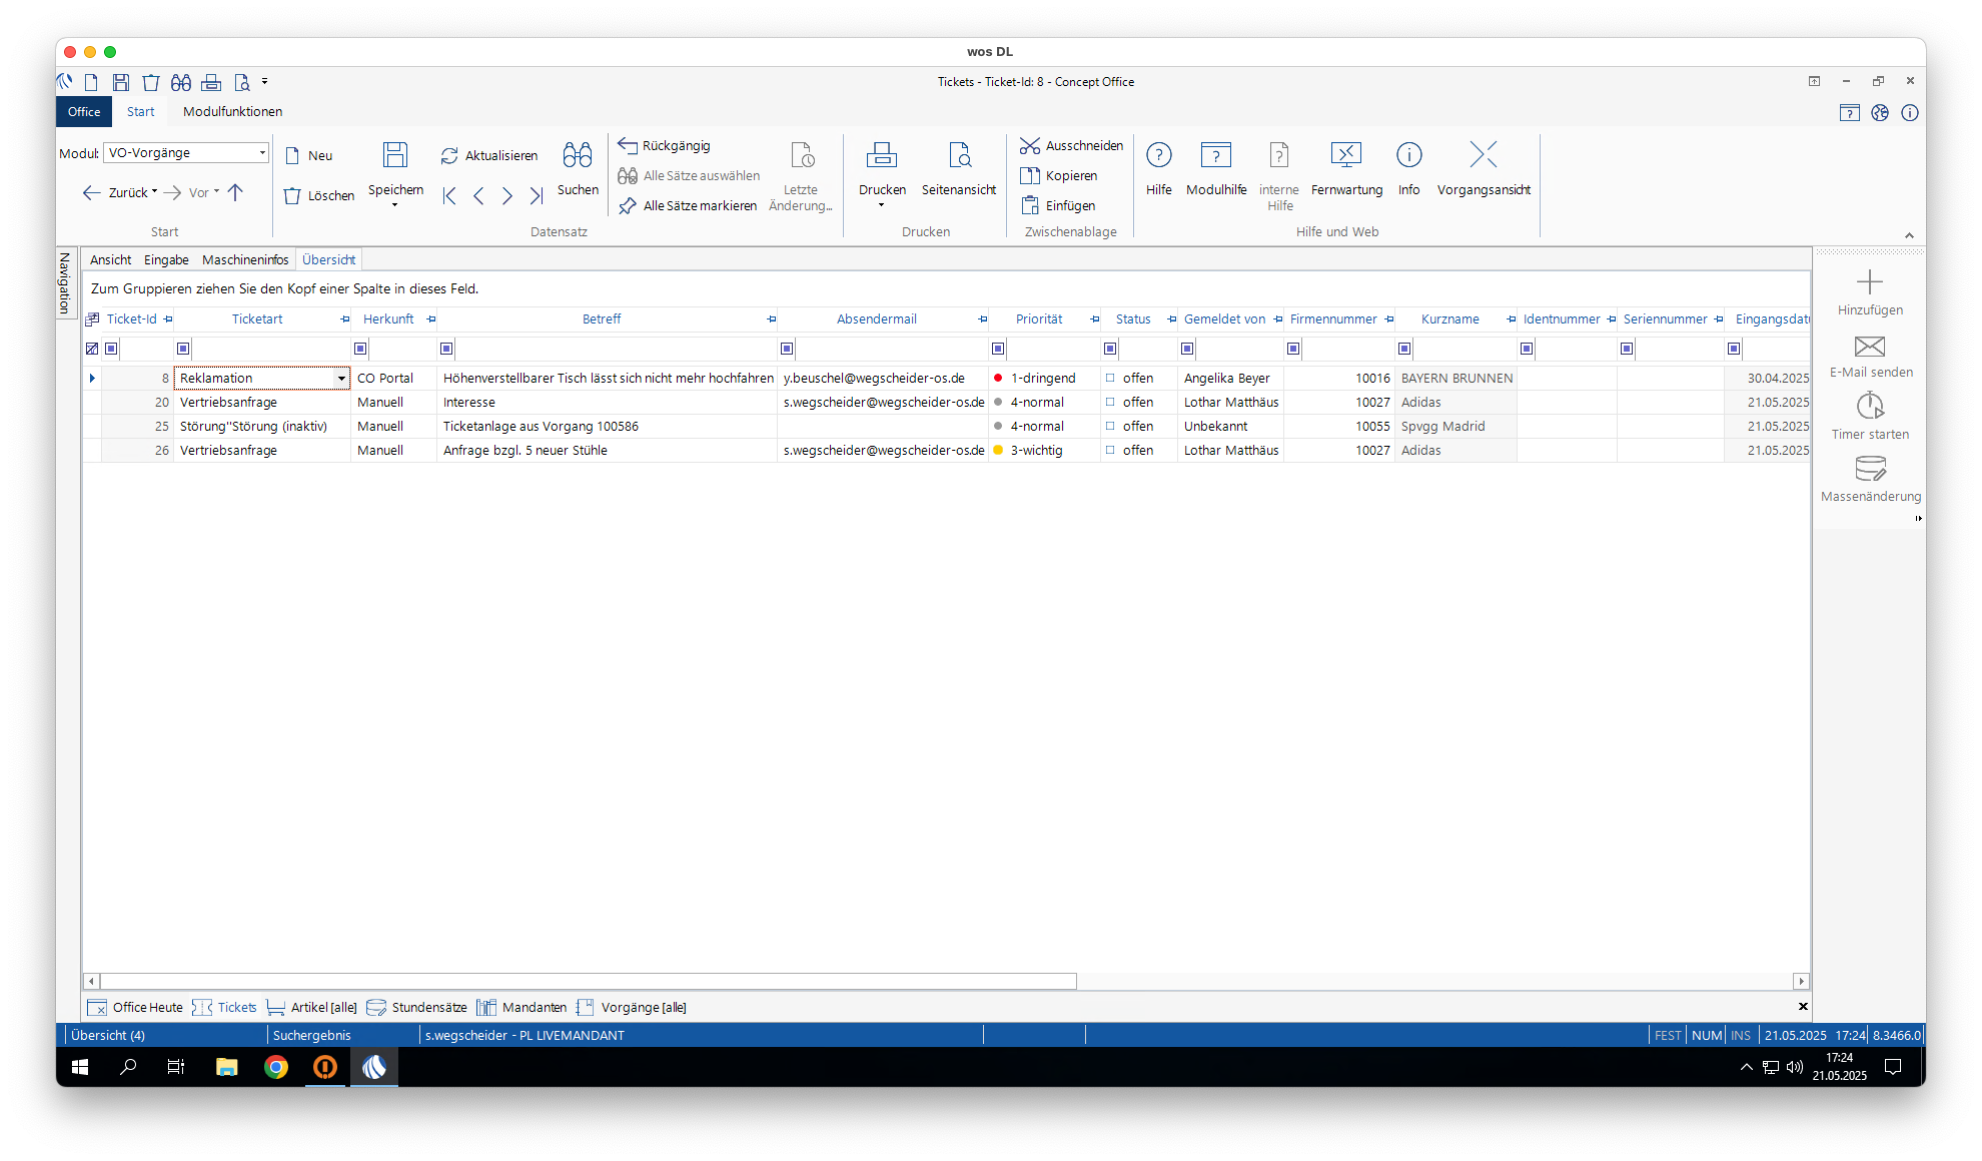Screen dimensions: 1982x1161
Task: Start the timer with Timer starten
Action: pyautogui.click(x=1869, y=407)
